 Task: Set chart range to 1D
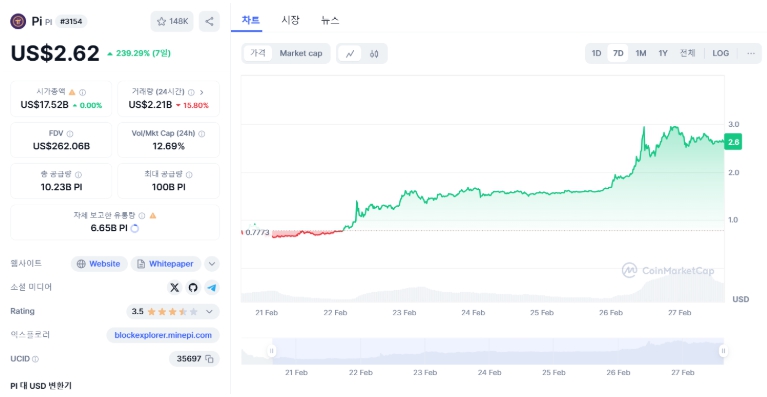coord(596,53)
